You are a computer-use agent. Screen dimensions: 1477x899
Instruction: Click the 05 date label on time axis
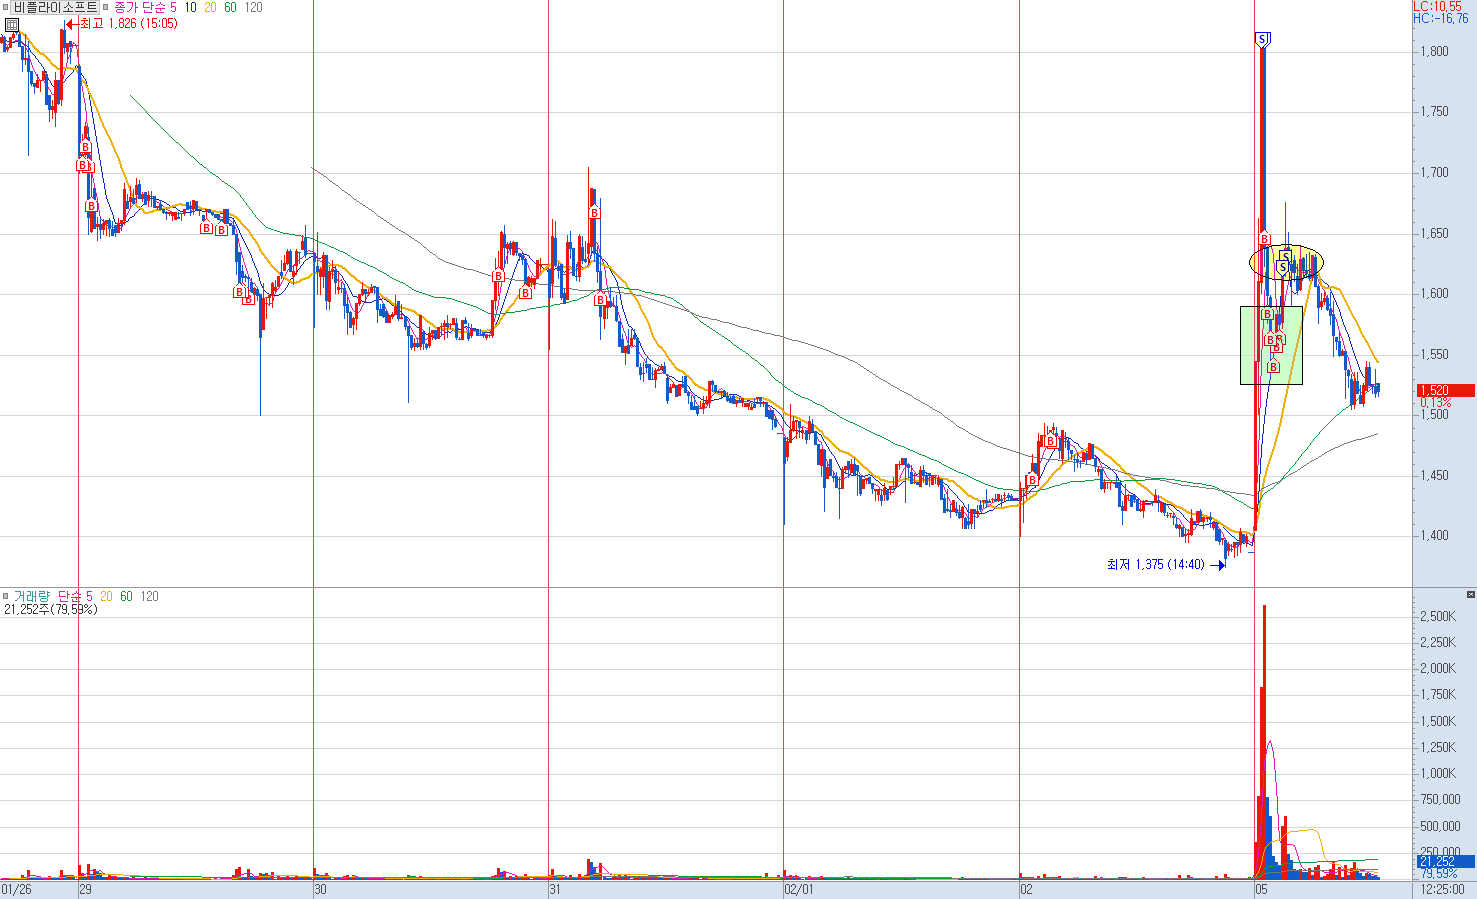pyautogui.click(x=1262, y=889)
